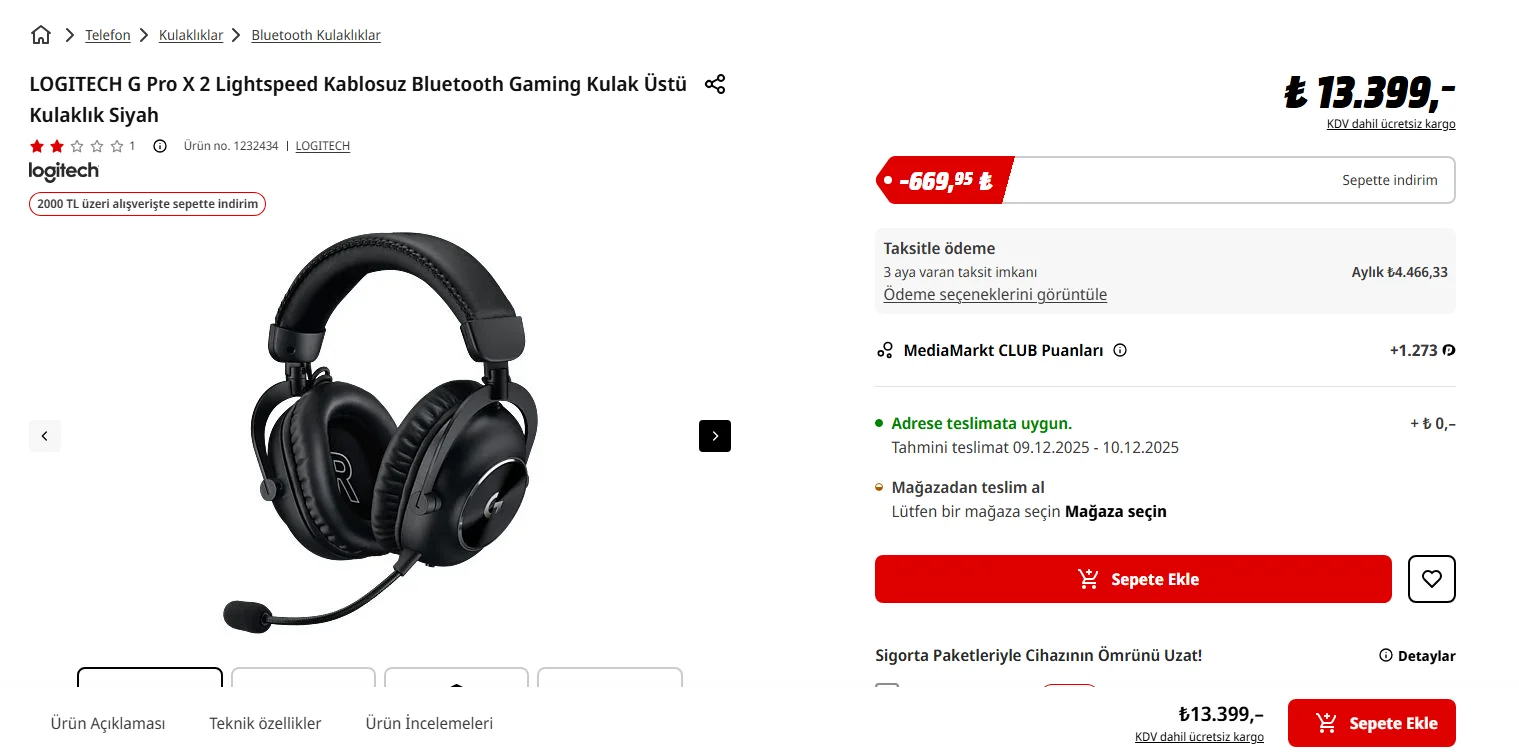Add product to wishlist with heart icon

pos(1432,579)
